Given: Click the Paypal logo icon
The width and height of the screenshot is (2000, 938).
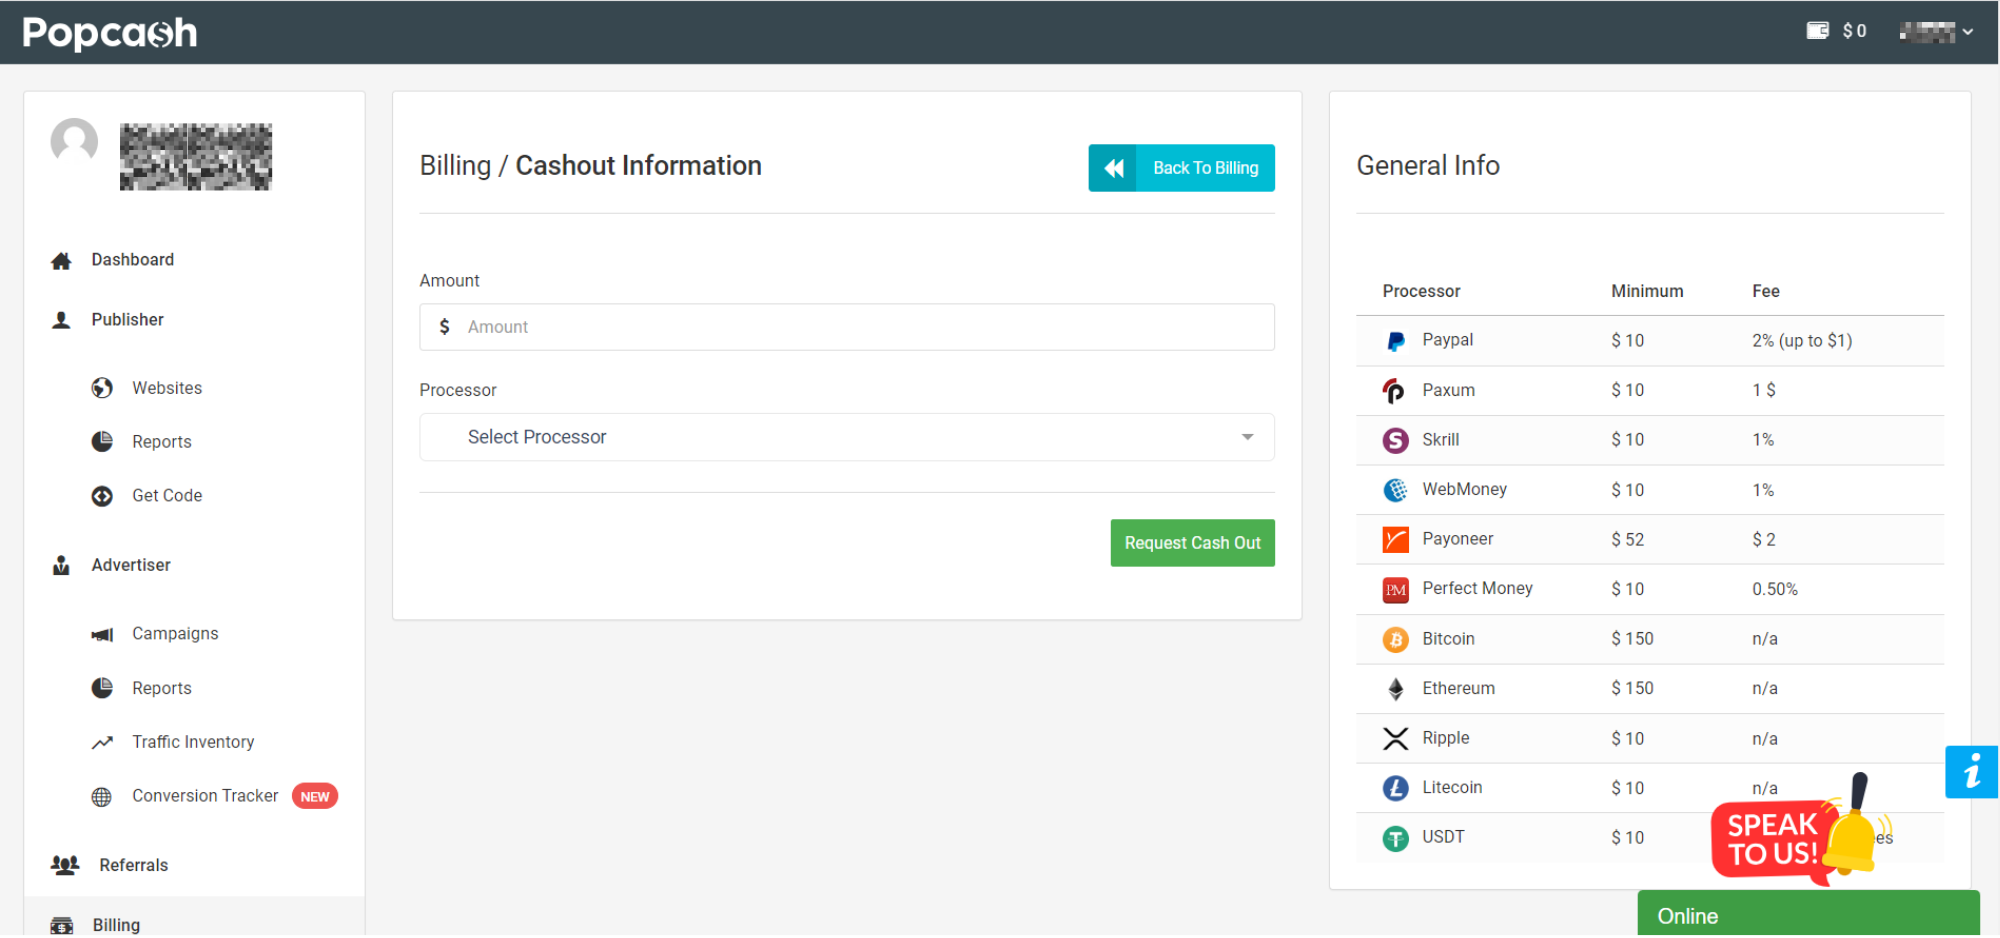Looking at the screenshot, I should point(1395,341).
